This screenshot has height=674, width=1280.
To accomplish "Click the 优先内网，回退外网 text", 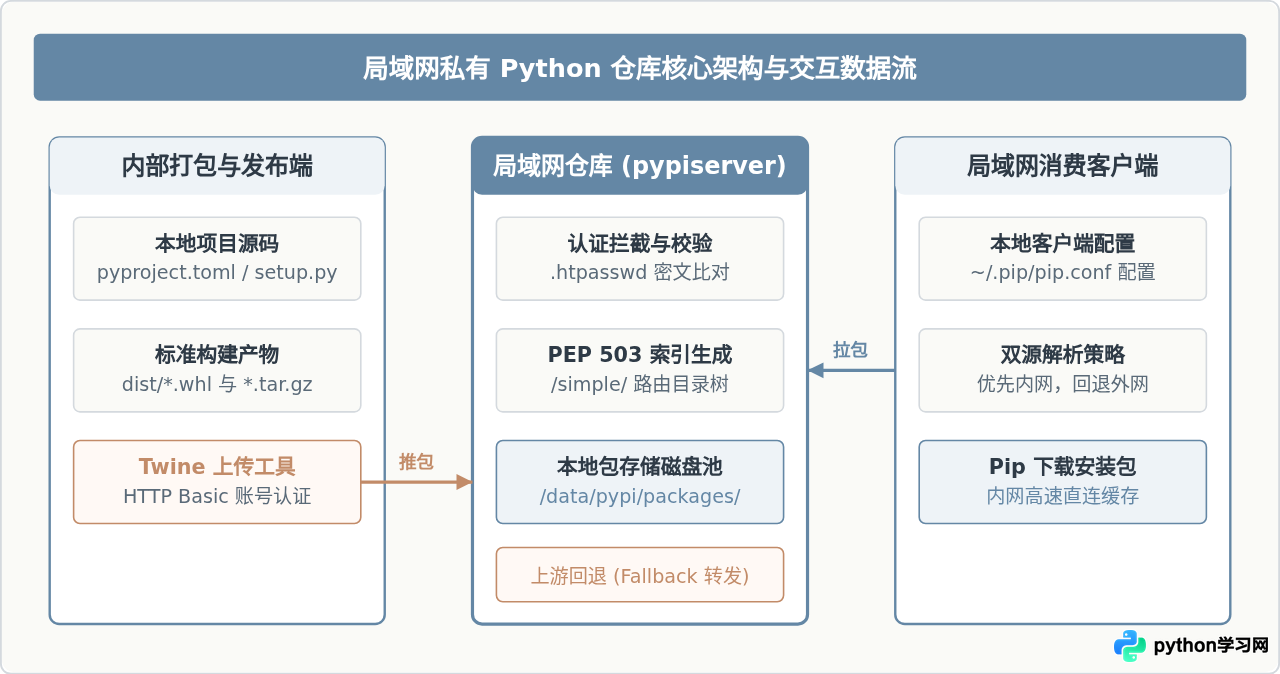I will 1063,383.
